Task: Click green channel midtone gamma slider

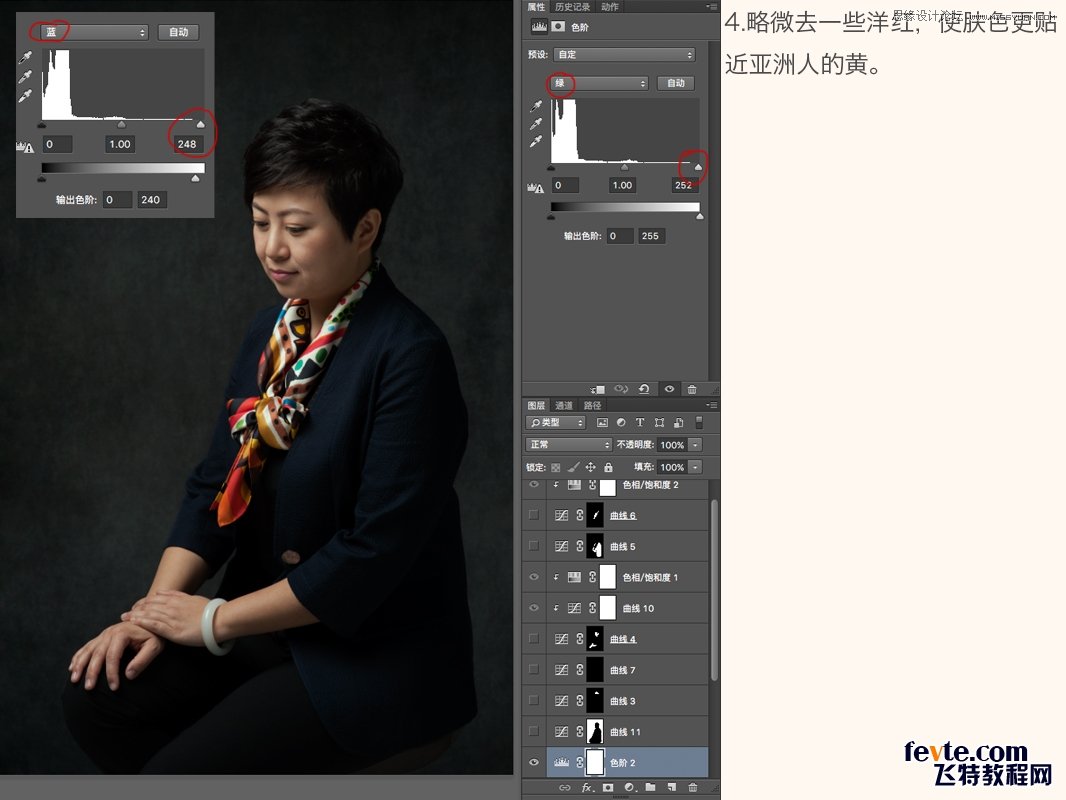Action: coord(625,167)
